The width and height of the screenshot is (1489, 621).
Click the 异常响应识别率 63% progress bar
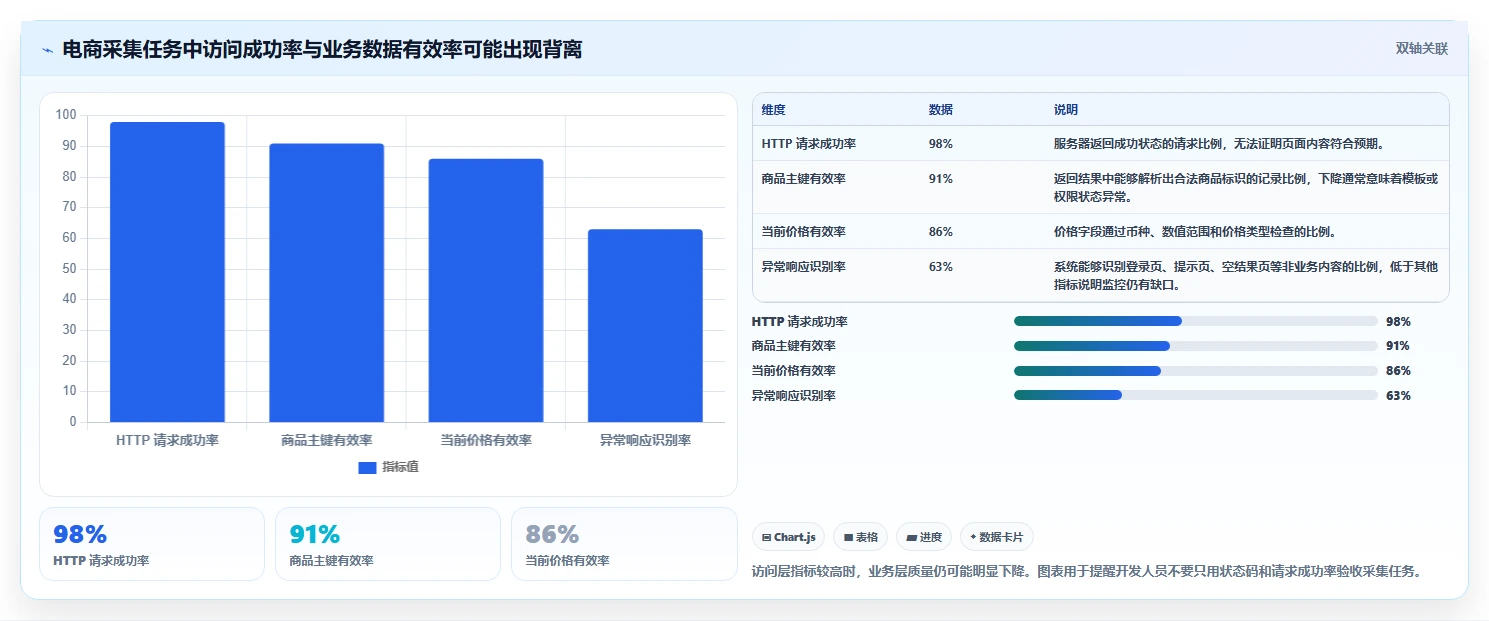coord(1196,395)
